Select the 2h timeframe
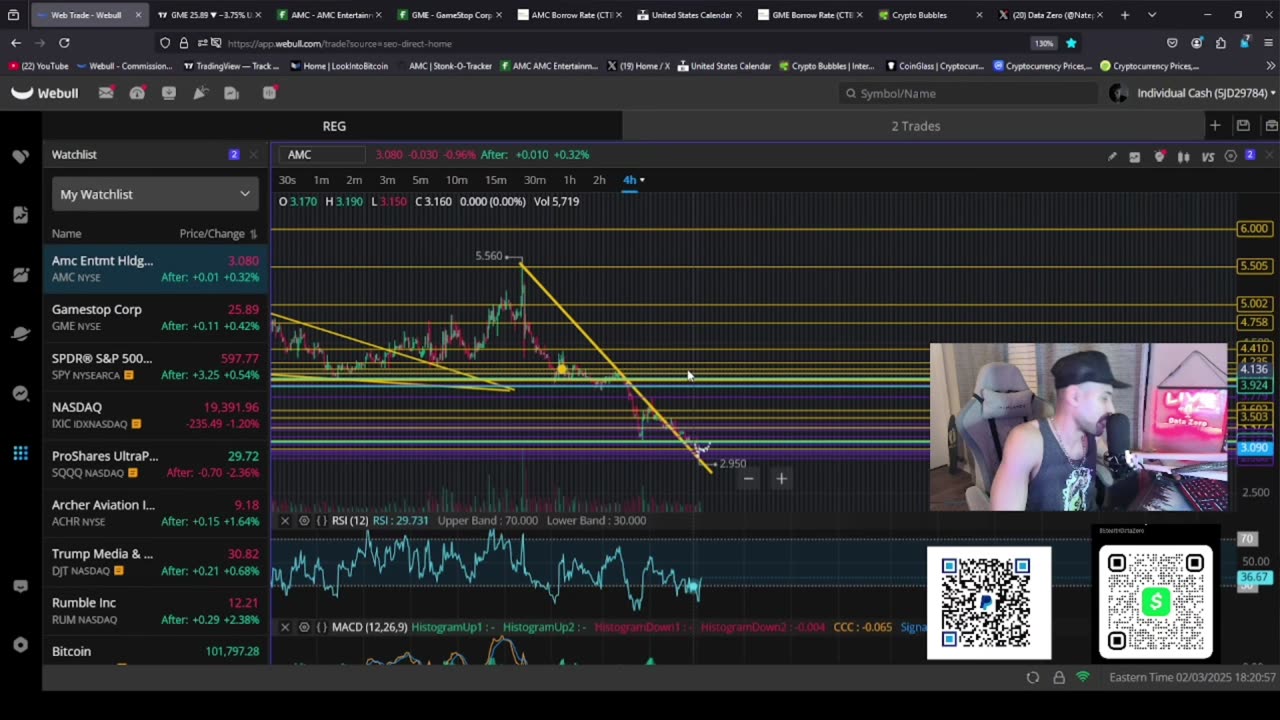The width and height of the screenshot is (1280, 720). pos(599,180)
